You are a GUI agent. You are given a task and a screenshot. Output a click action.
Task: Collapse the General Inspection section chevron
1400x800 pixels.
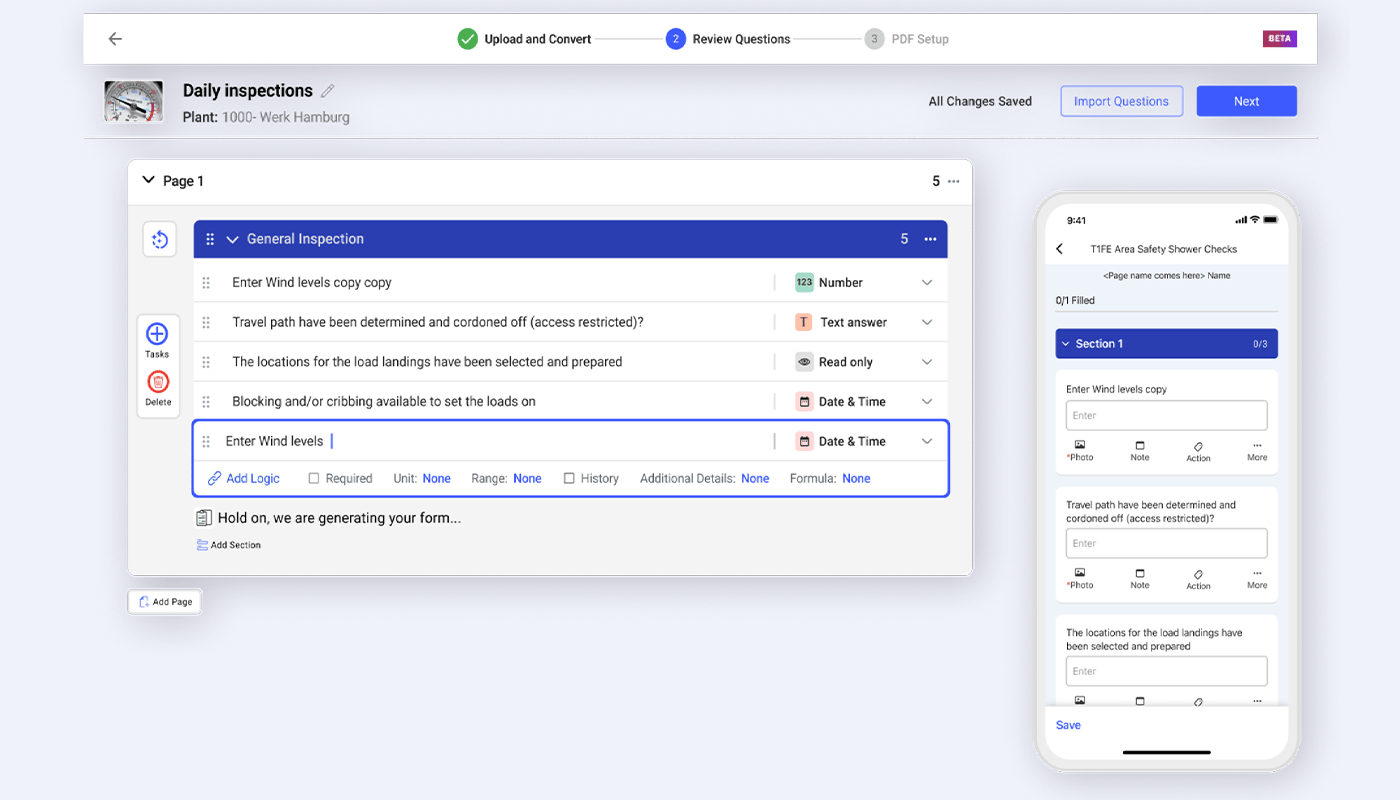(233, 239)
